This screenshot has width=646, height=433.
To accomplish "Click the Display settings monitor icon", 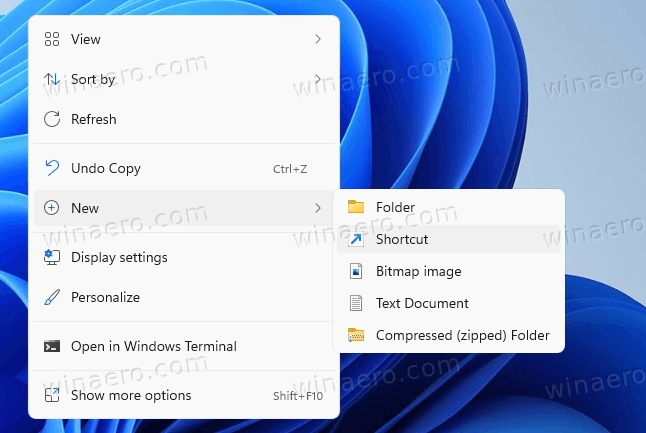I will pyautogui.click(x=52, y=257).
